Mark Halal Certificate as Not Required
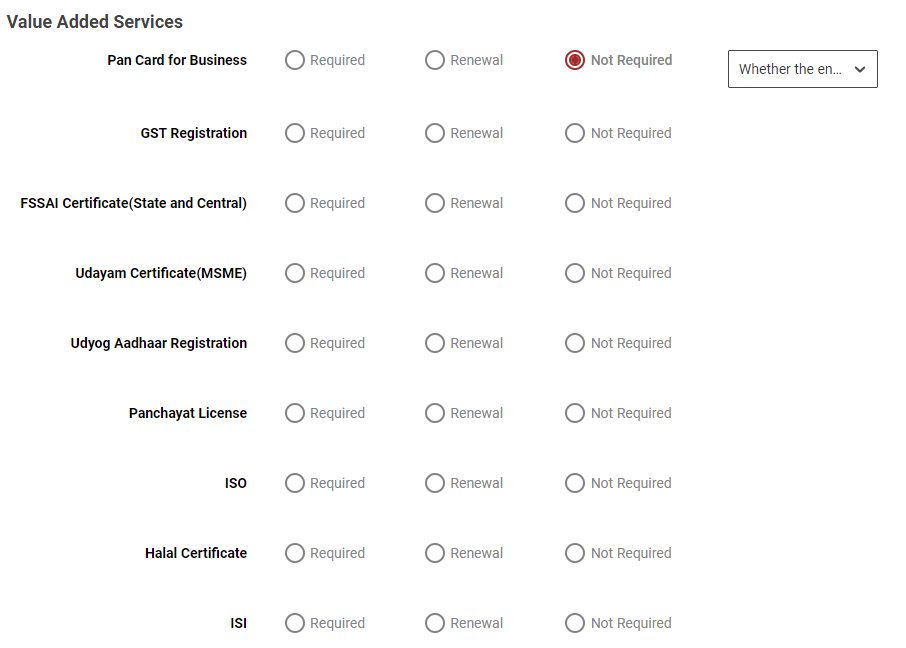Screen dimensions: 906x648 click(575, 553)
